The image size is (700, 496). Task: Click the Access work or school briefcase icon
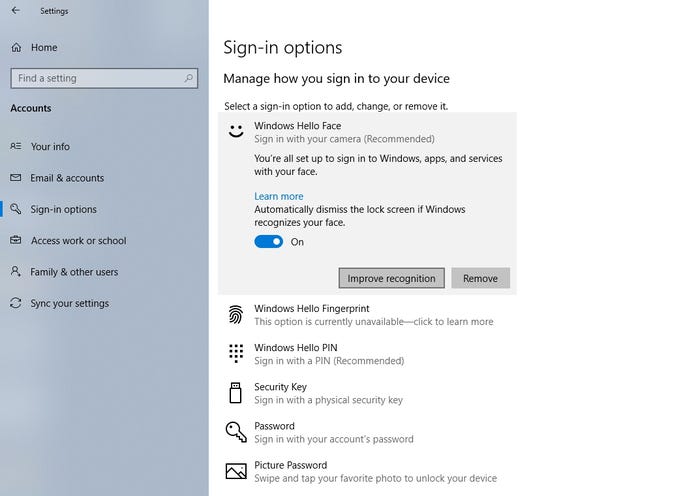16,240
